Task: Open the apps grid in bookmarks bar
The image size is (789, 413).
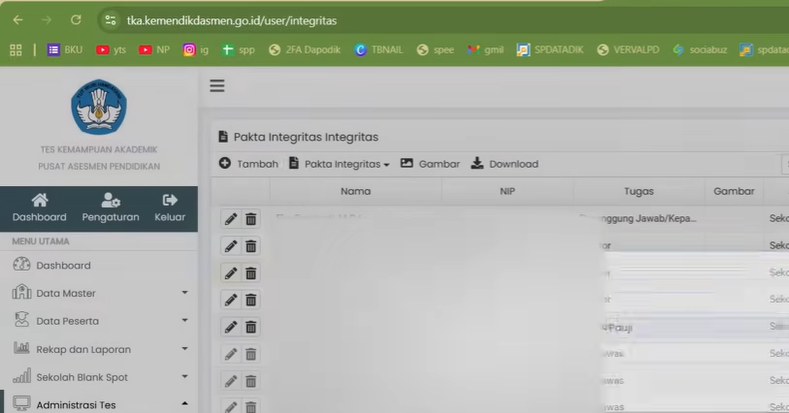Action: pos(16,50)
